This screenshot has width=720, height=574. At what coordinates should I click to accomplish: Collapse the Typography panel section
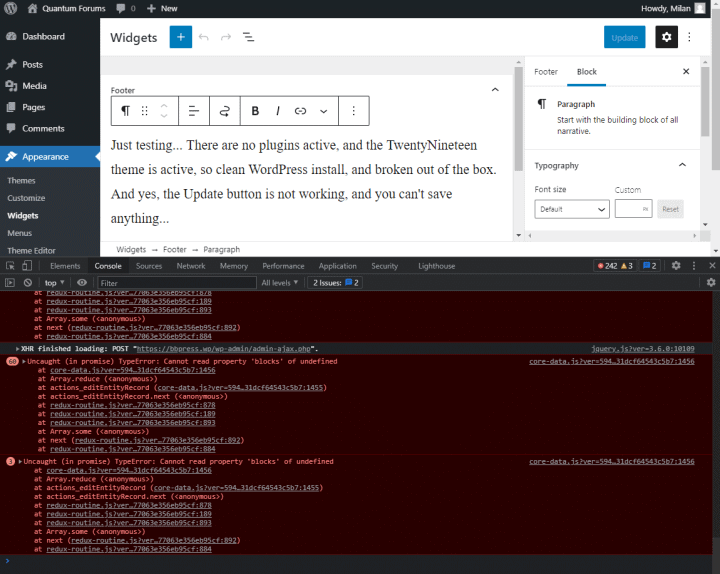pyautogui.click(x=682, y=165)
